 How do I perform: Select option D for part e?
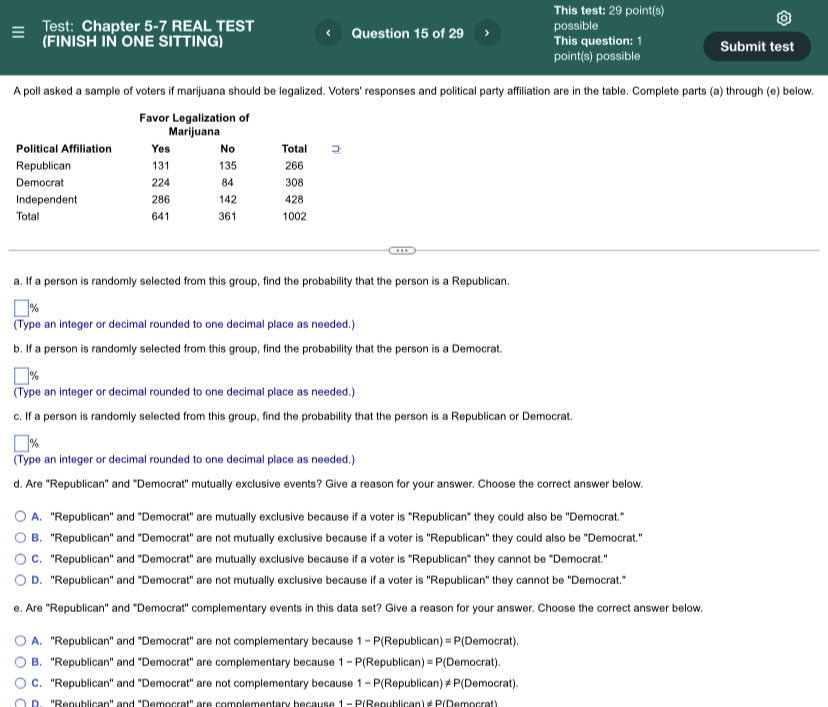click(20, 703)
